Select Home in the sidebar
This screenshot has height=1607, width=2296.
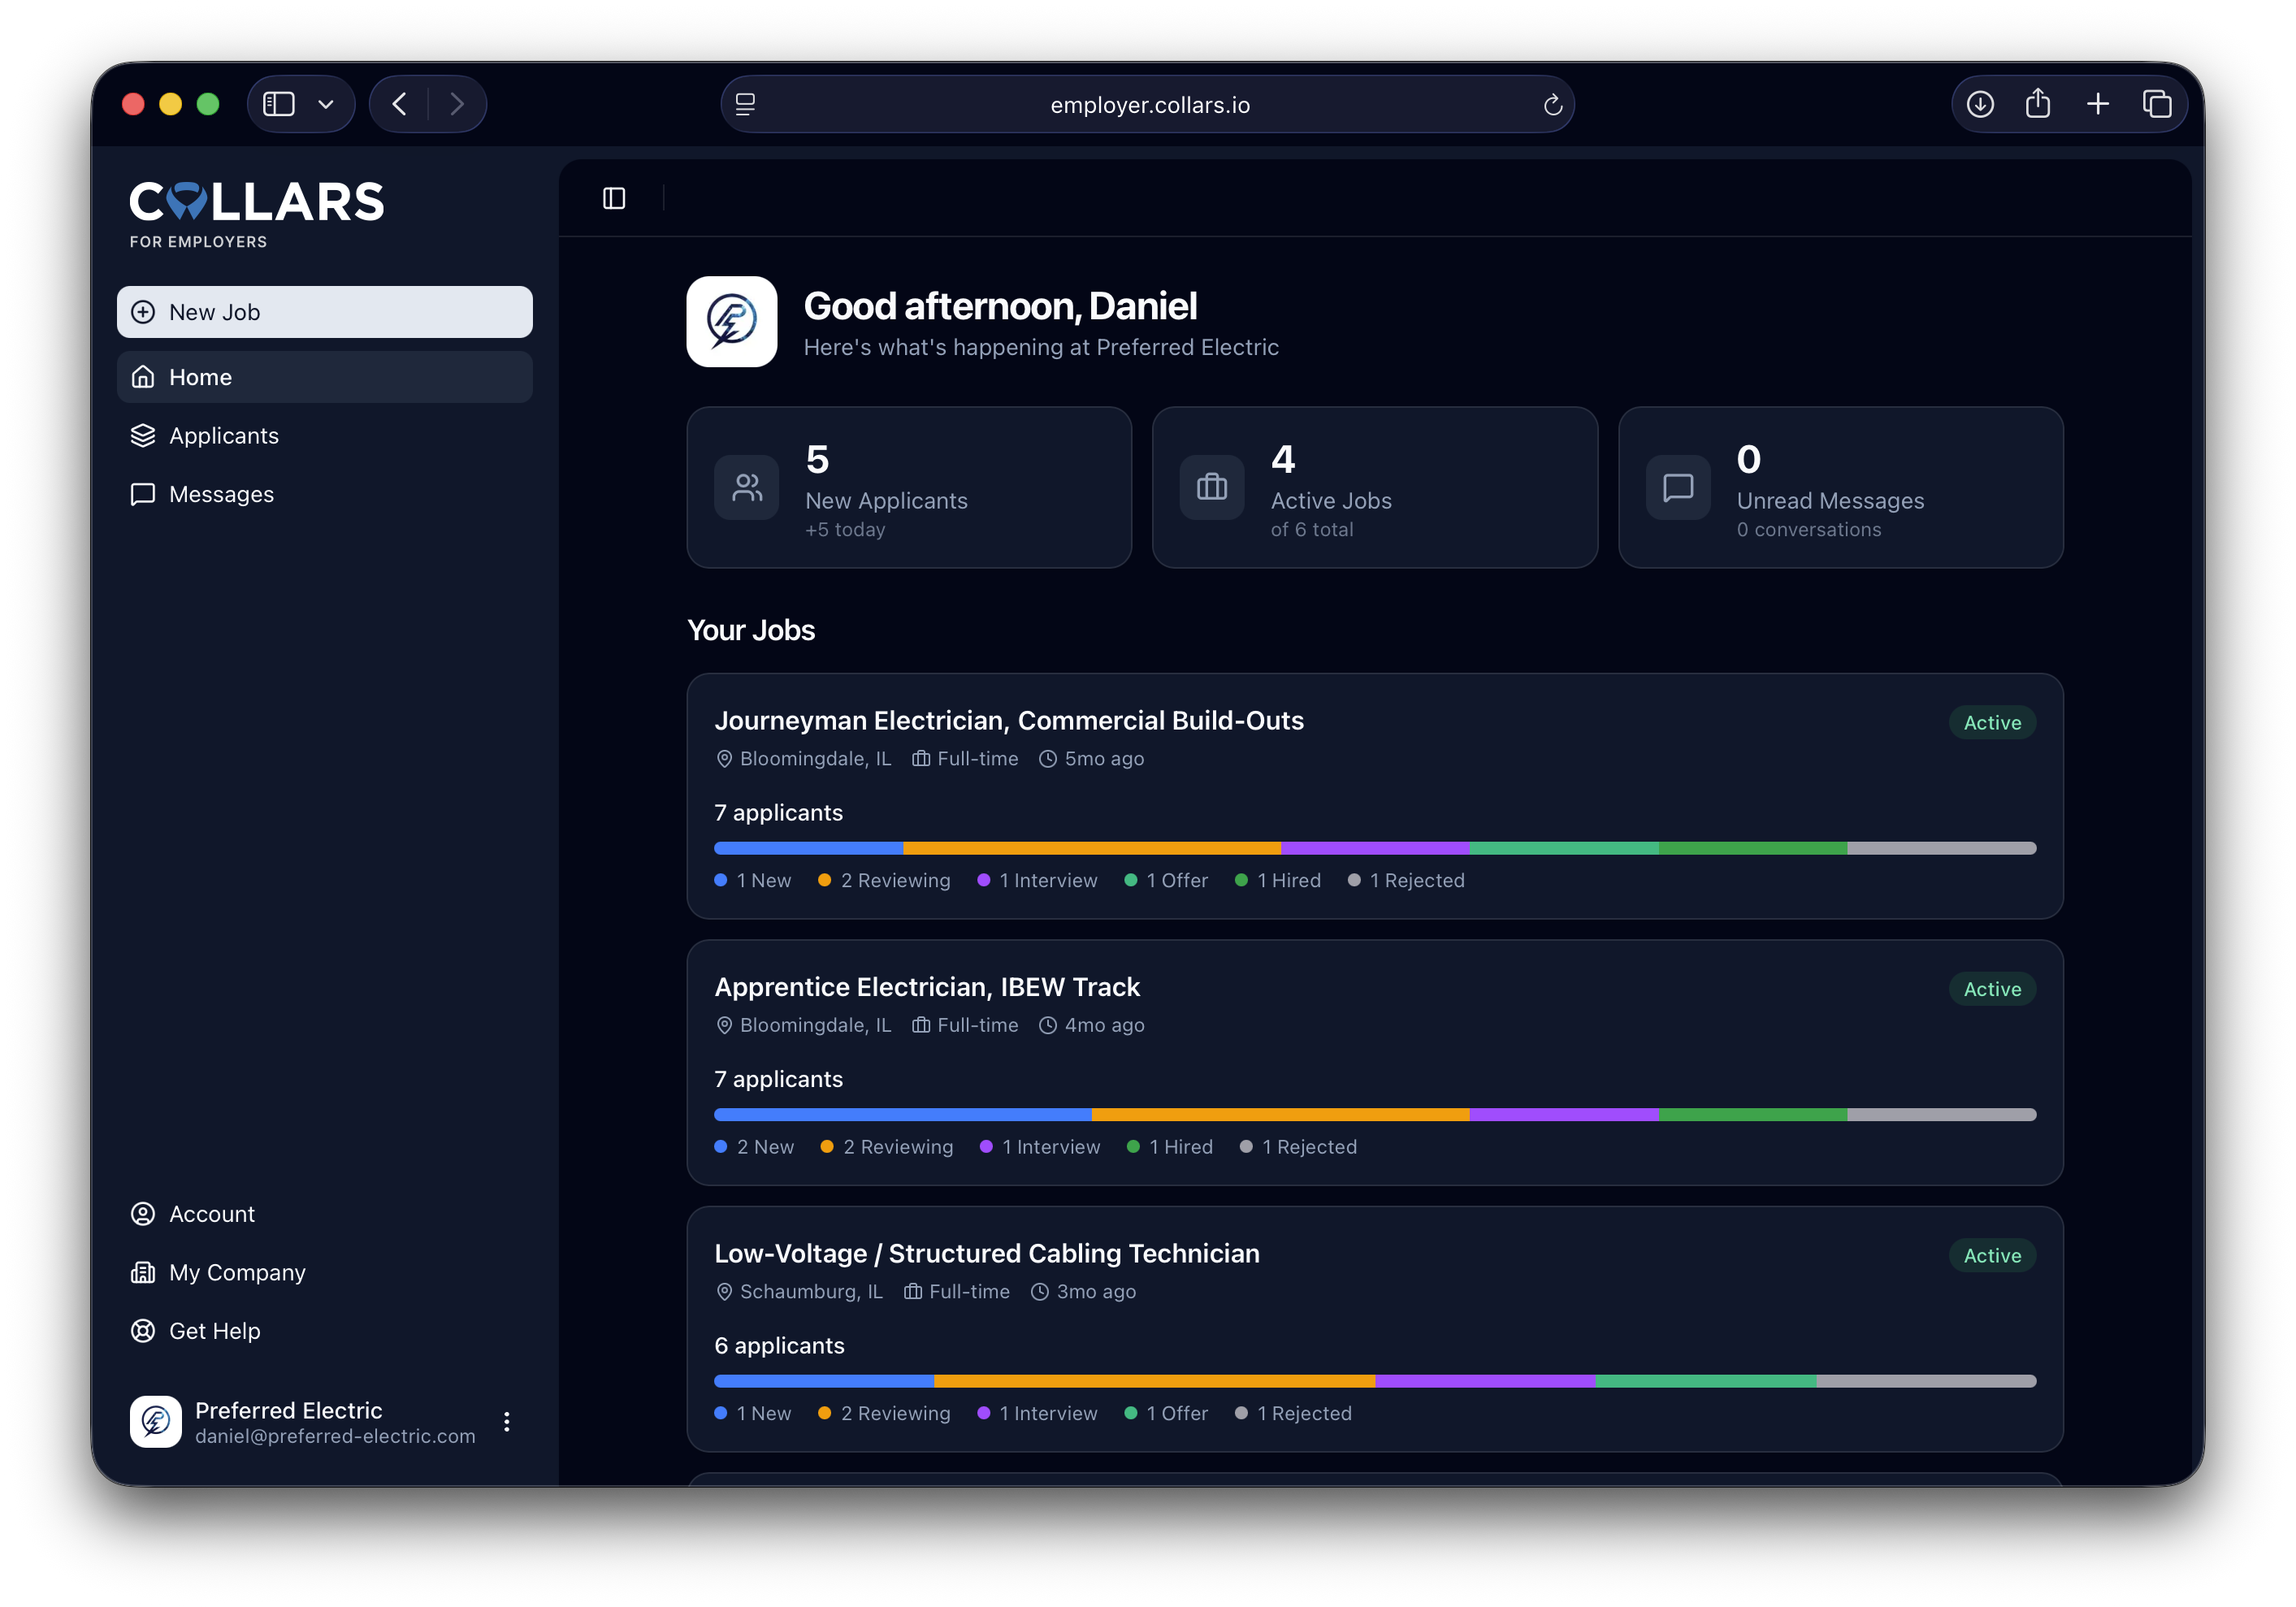point(325,377)
